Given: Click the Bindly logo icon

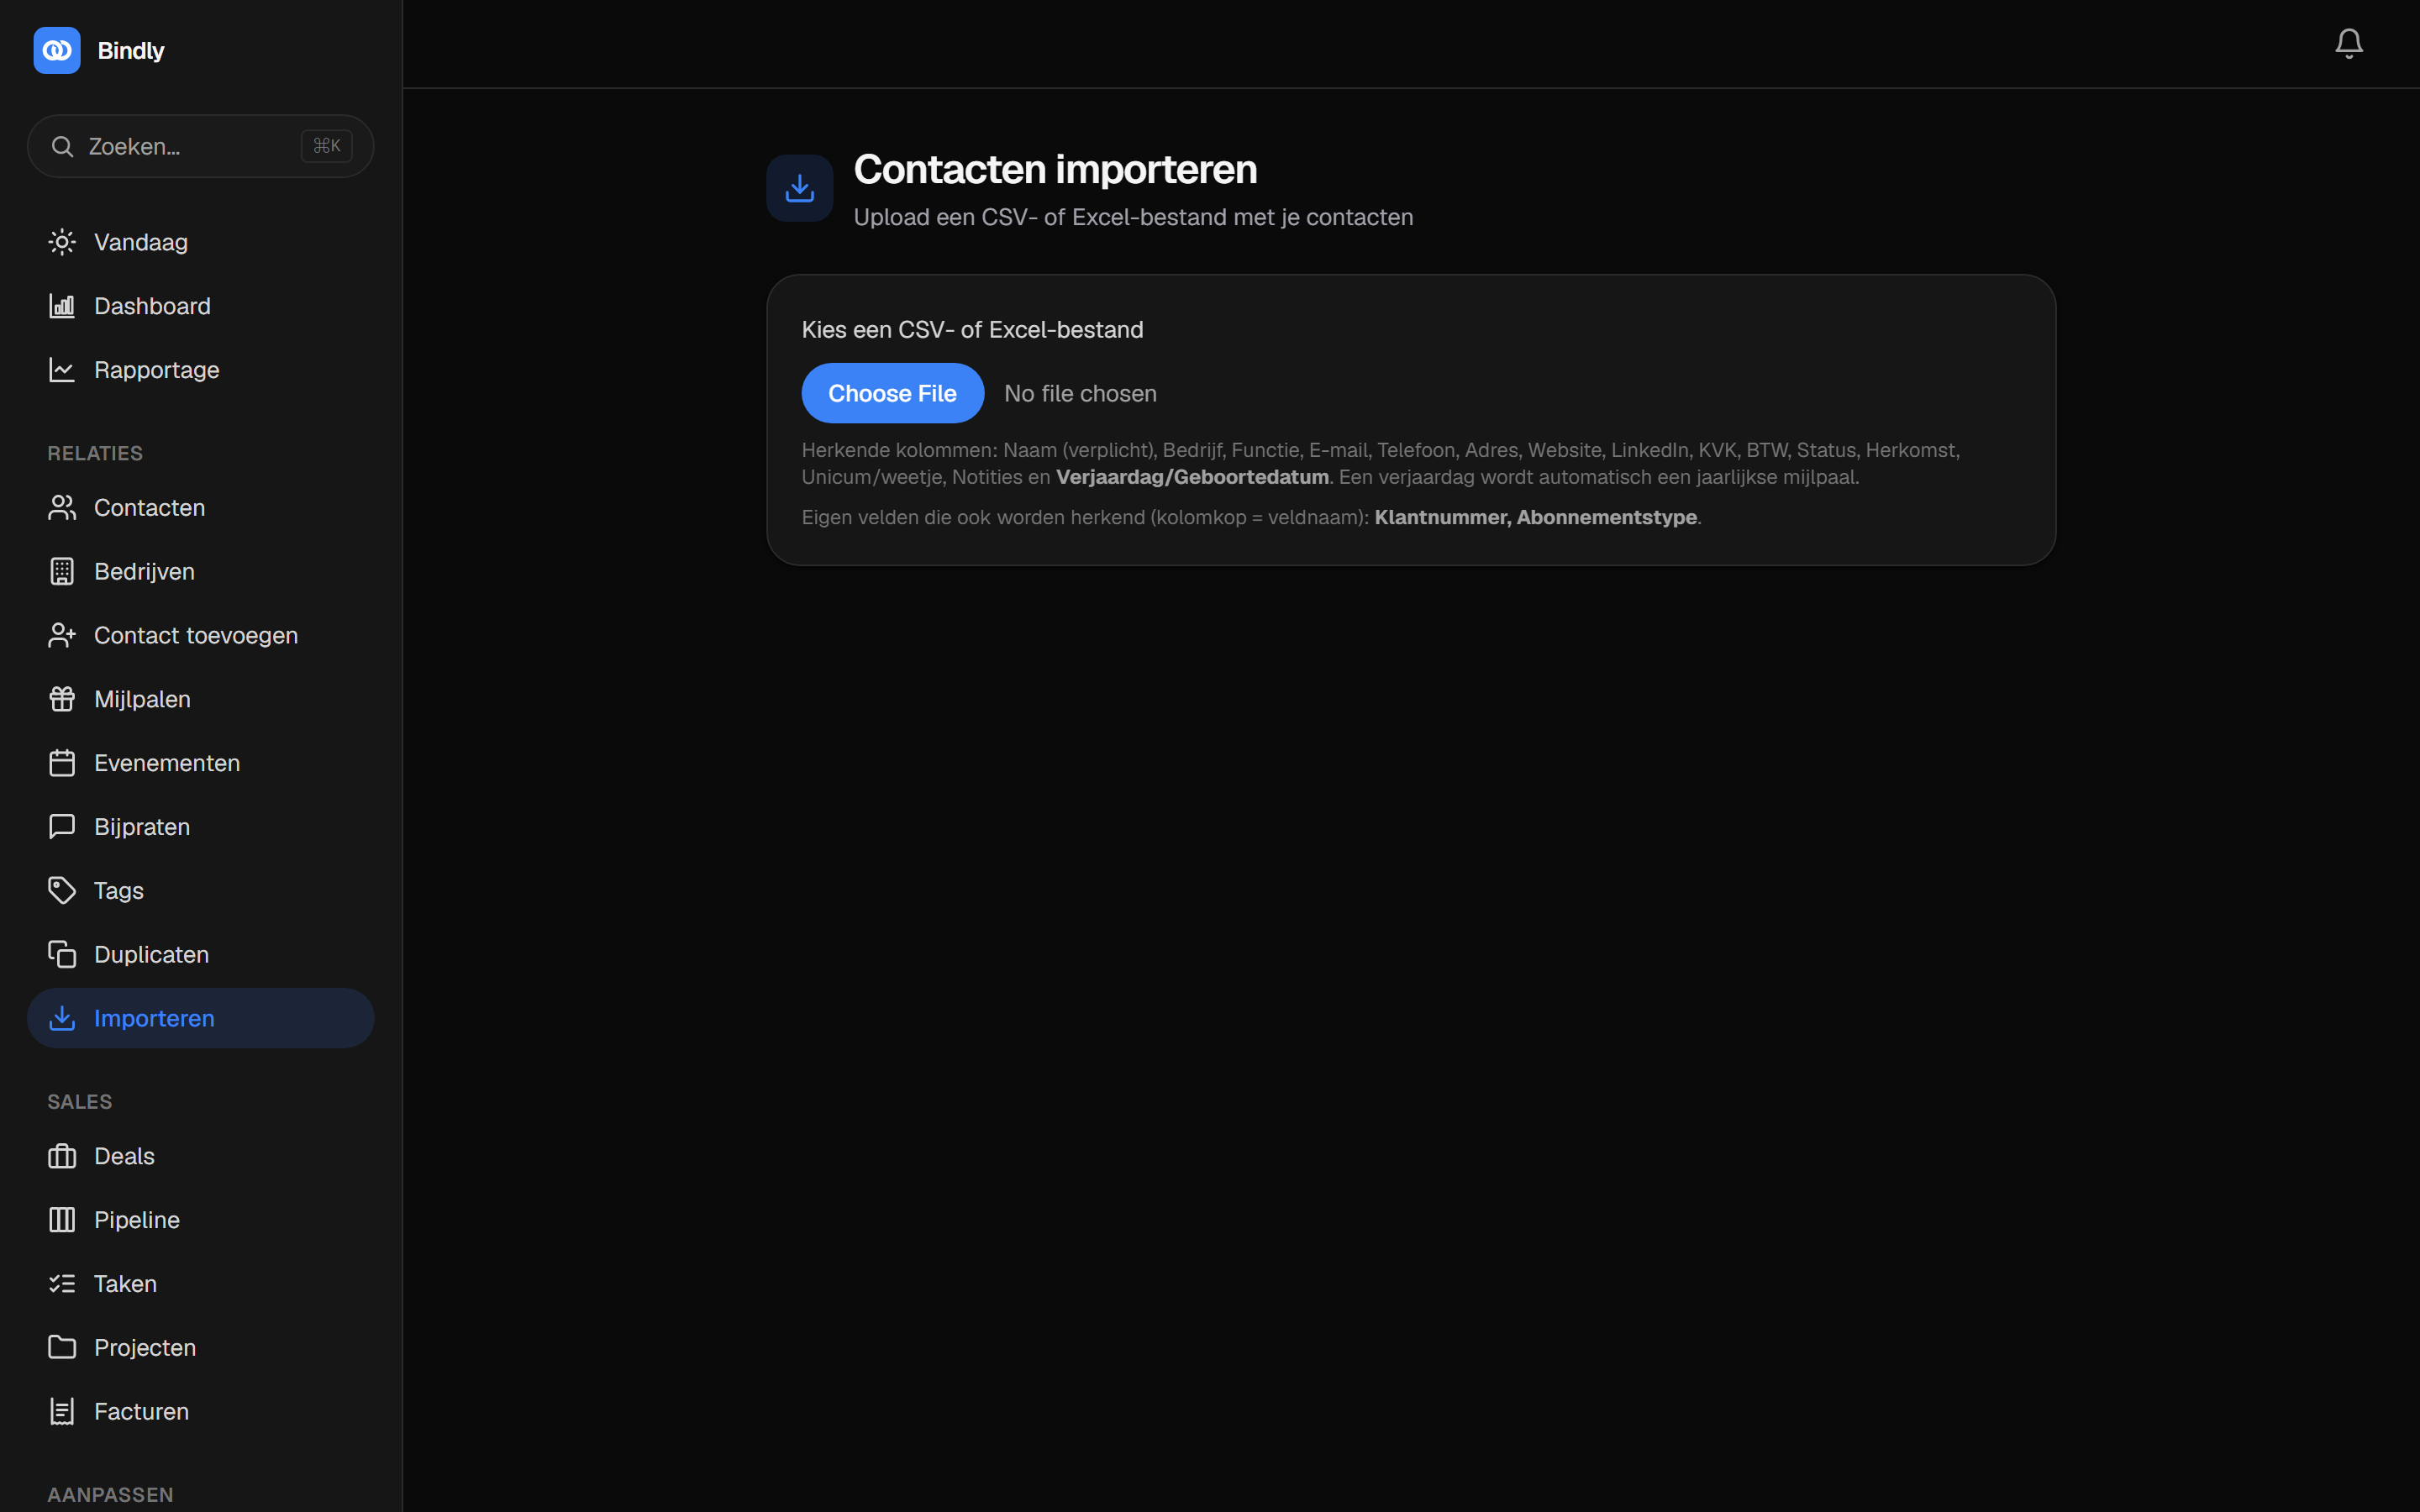Looking at the screenshot, I should point(57,50).
